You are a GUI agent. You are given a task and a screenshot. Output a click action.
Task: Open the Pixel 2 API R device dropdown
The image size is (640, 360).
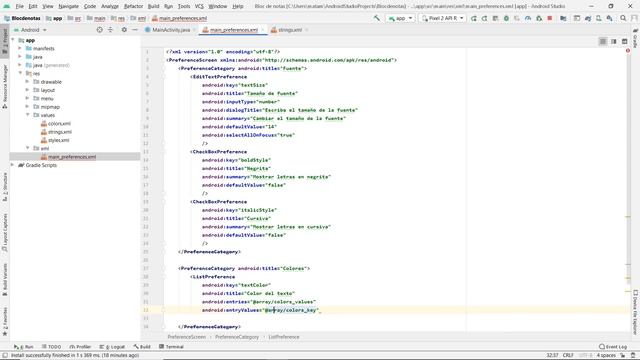click(442, 18)
